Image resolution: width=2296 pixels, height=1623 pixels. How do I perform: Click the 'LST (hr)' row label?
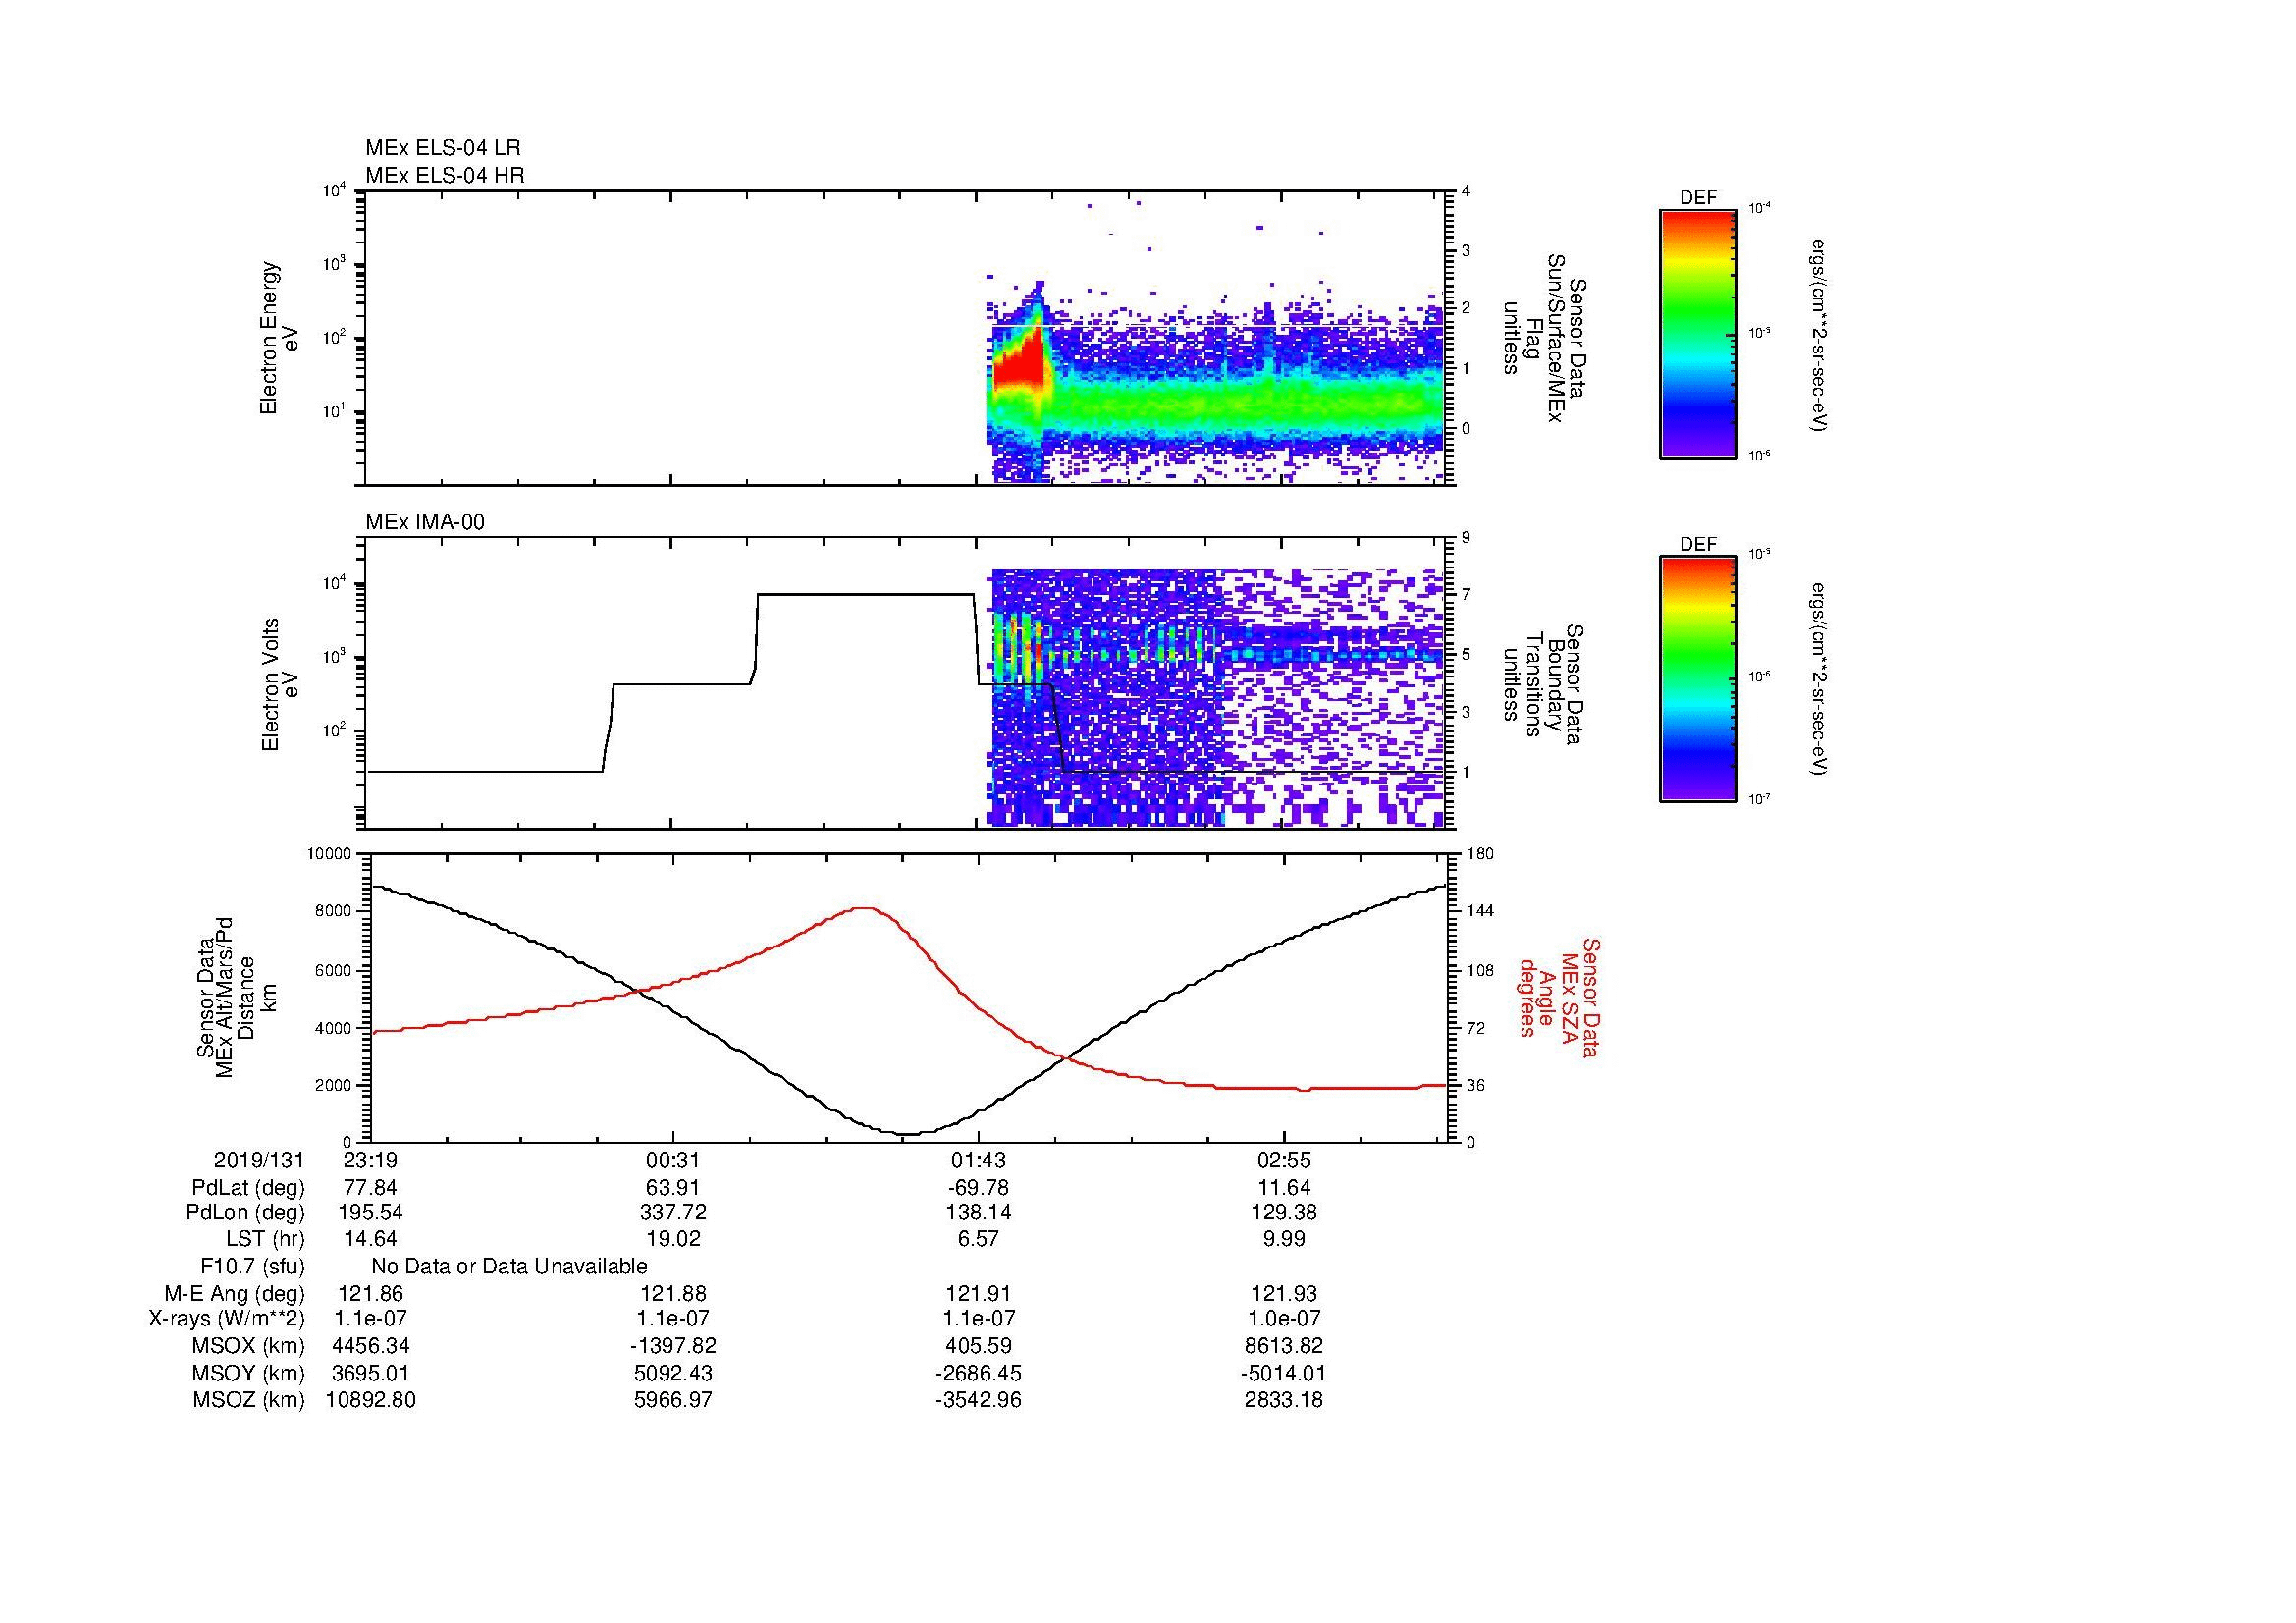pos(265,1239)
